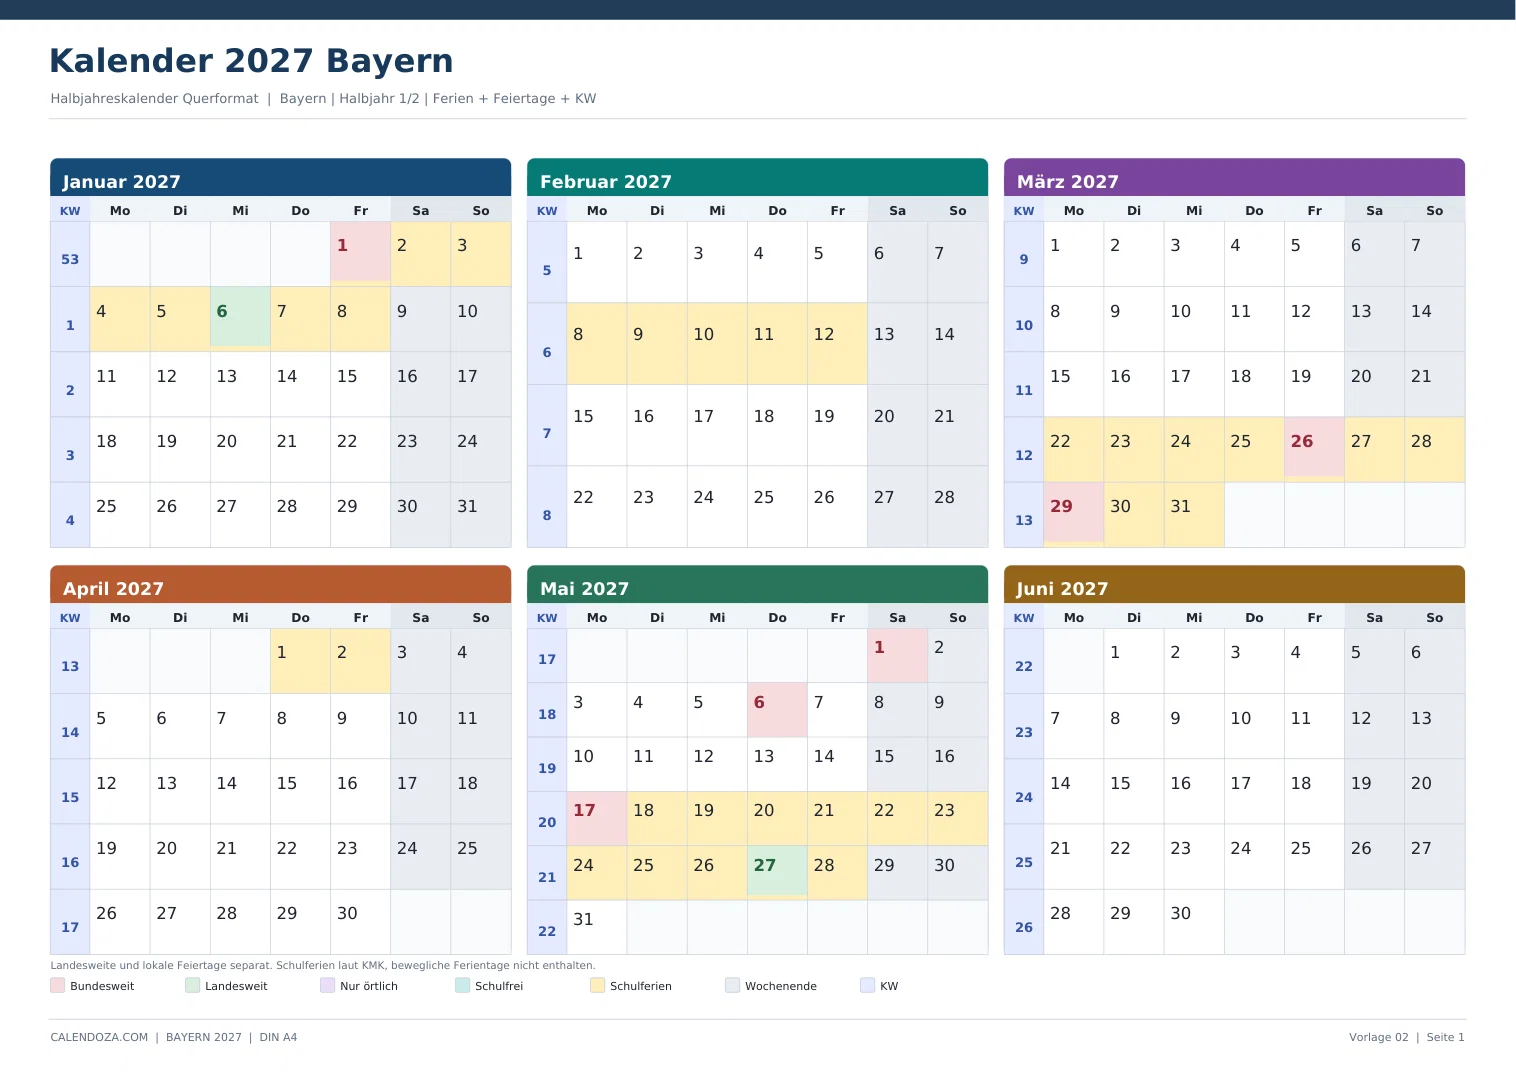Select the Januar 2027 month header
The width and height of the screenshot is (1516, 1072).
pyautogui.click(x=280, y=178)
